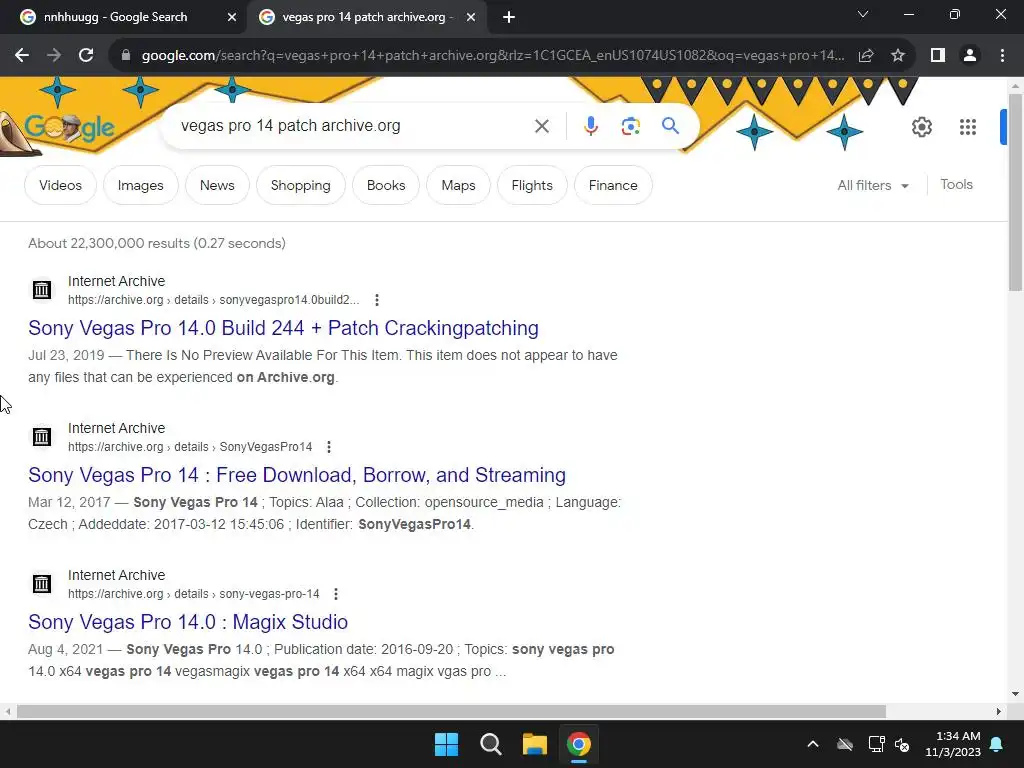The image size is (1024, 768).
Task: Click archive.org URL ending sony-vegas-pro-14
Action: [194, 594]
